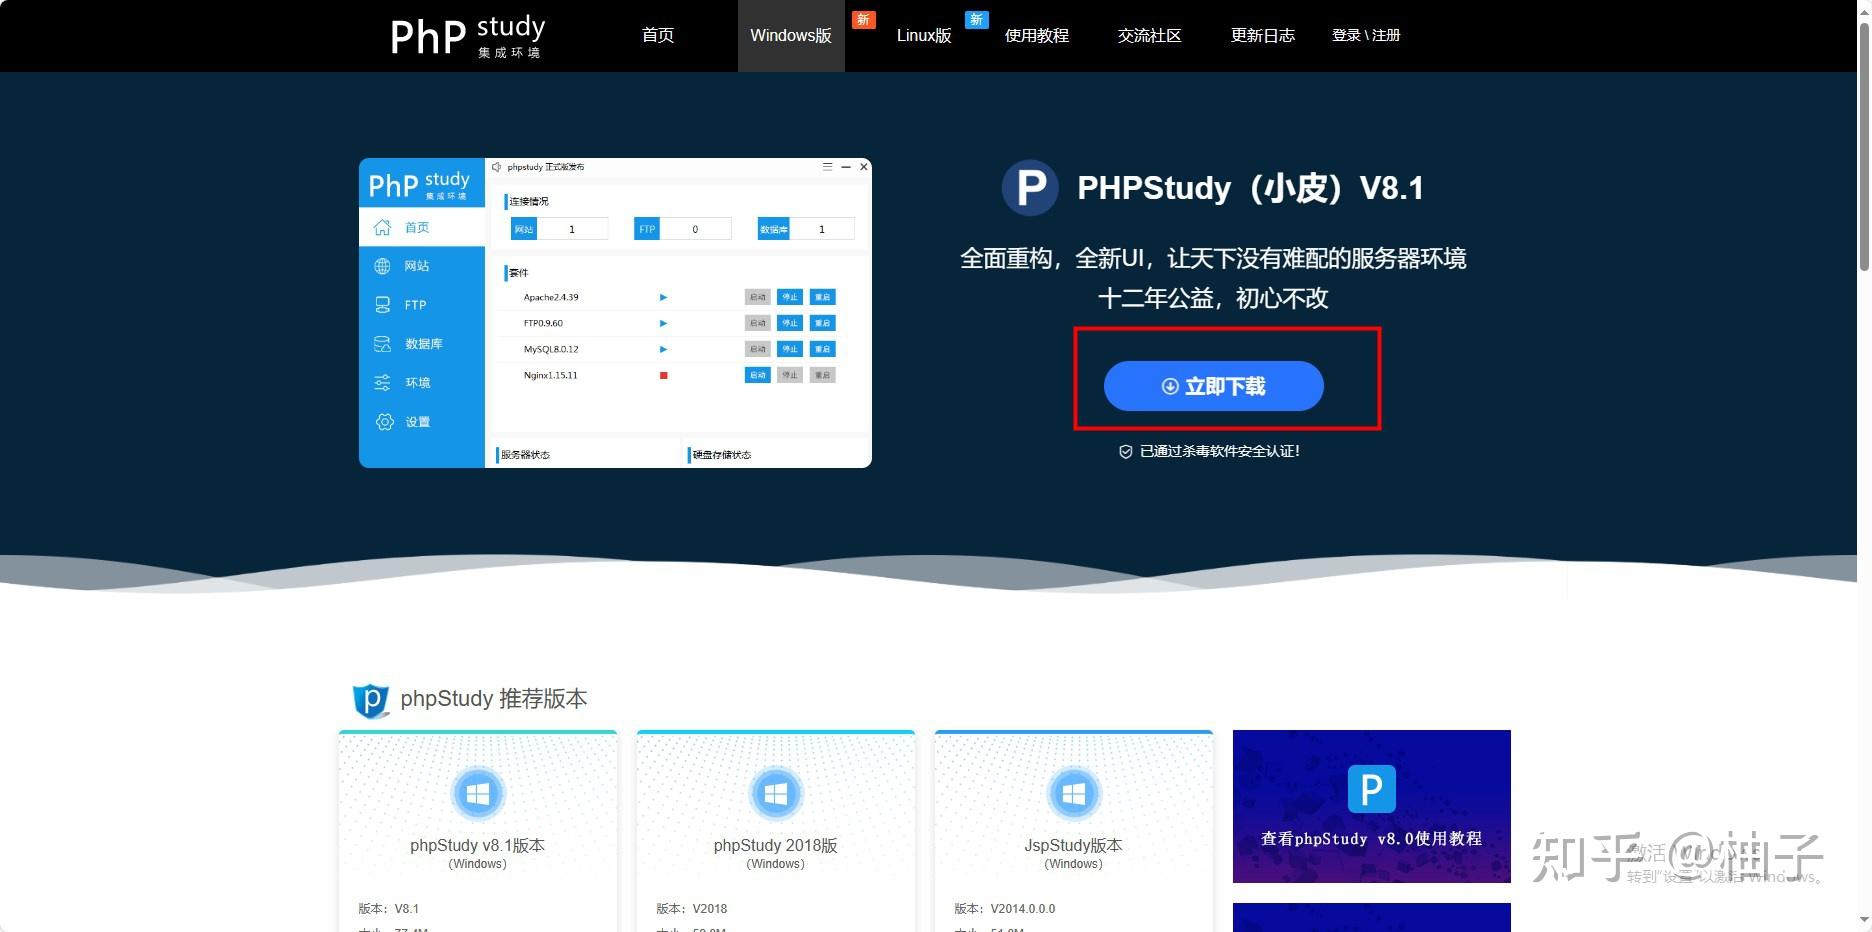
Task: Click the round PHPStudy P logo beside V8.1
Action: 1030,188
